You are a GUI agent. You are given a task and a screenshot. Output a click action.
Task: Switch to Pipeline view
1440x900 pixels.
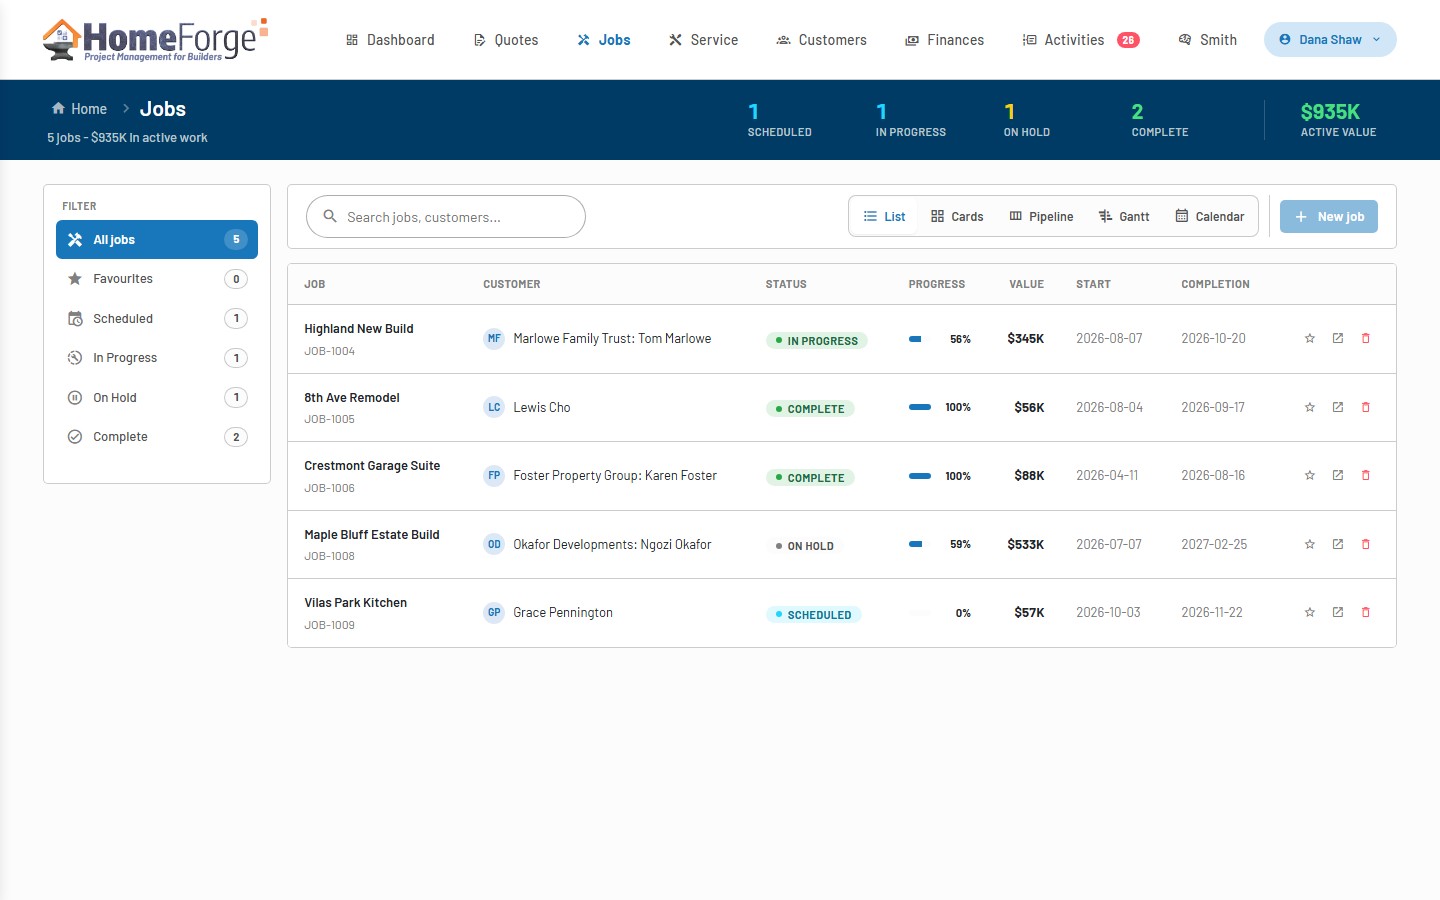[1041, 217]
